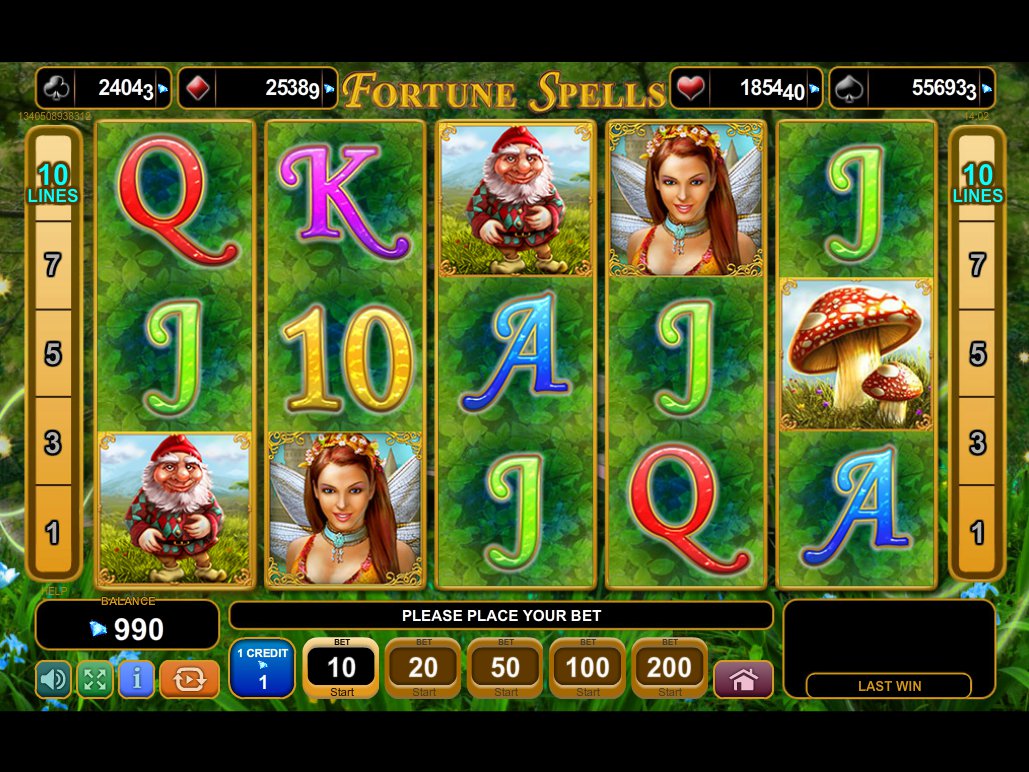Screen dimensions: 1029x772
Task: Click the clubs jackpot counter icon
Action: pyautogui.click(x=56, y=88)
